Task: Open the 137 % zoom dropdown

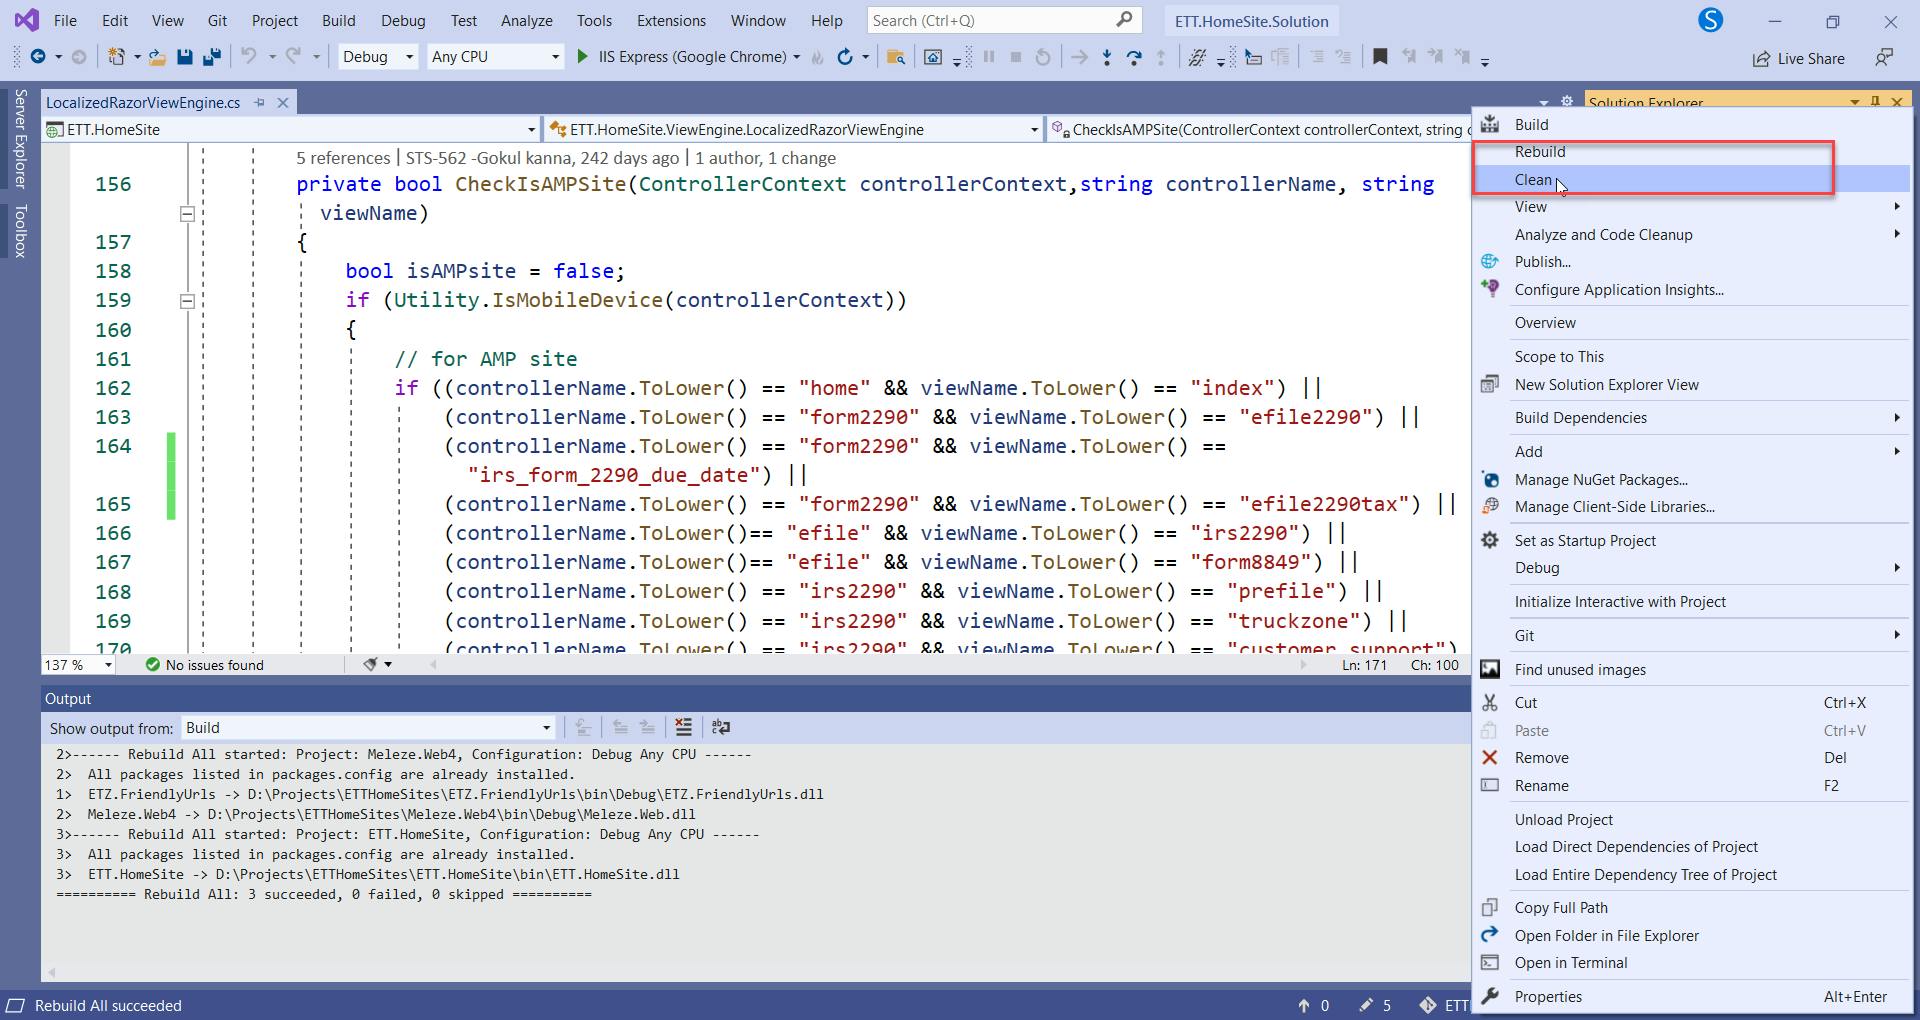Action: (78, 665)
